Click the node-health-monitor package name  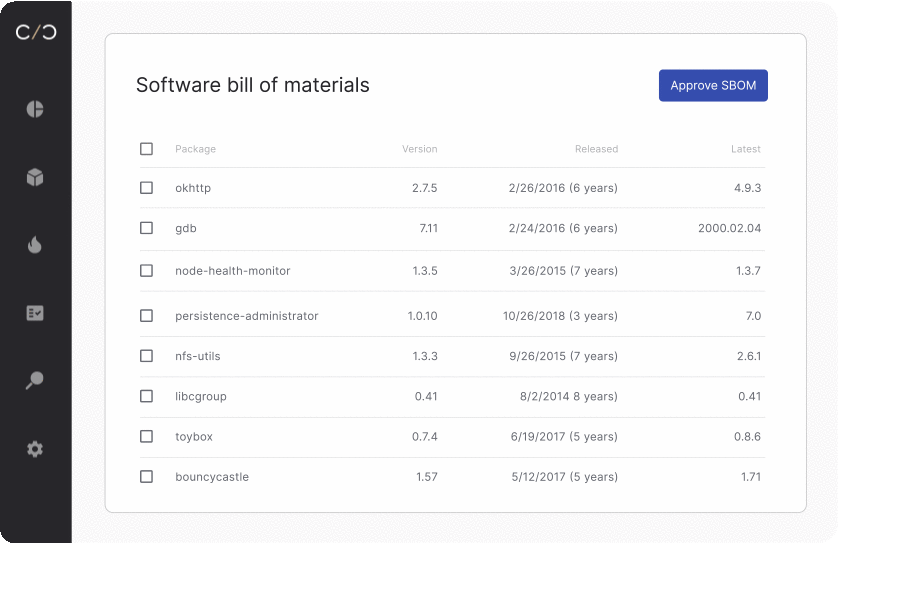click(x=232, y=271)
